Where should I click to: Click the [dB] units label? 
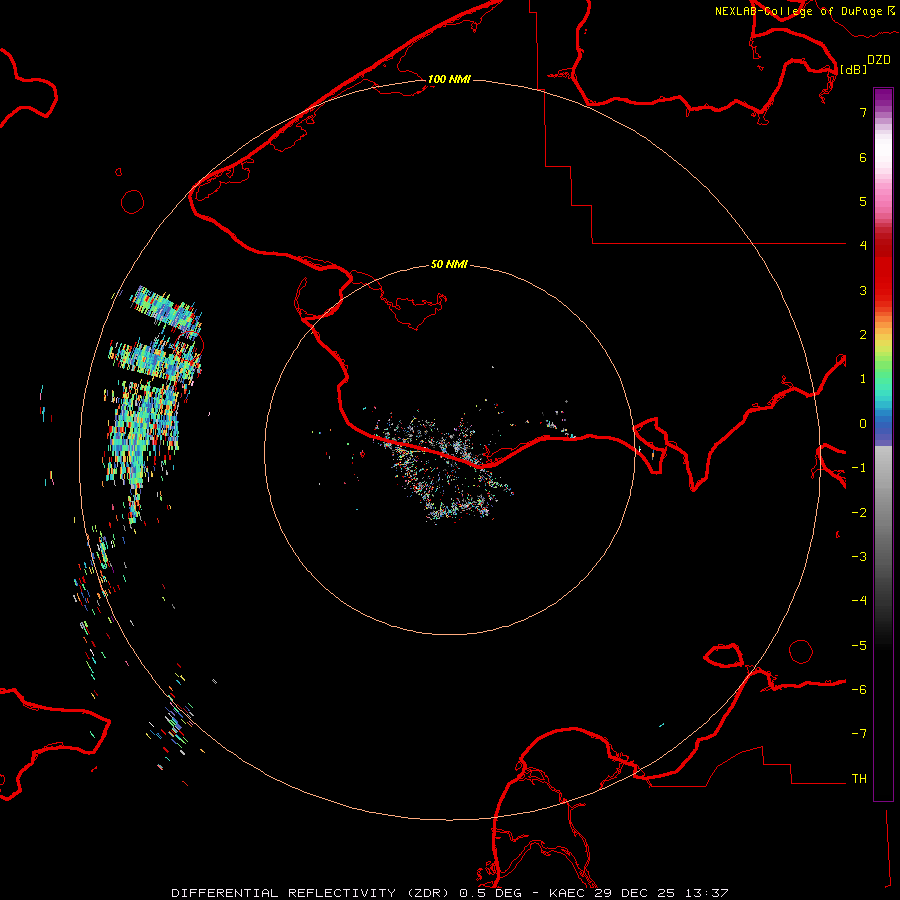click(x=853, y=69)
